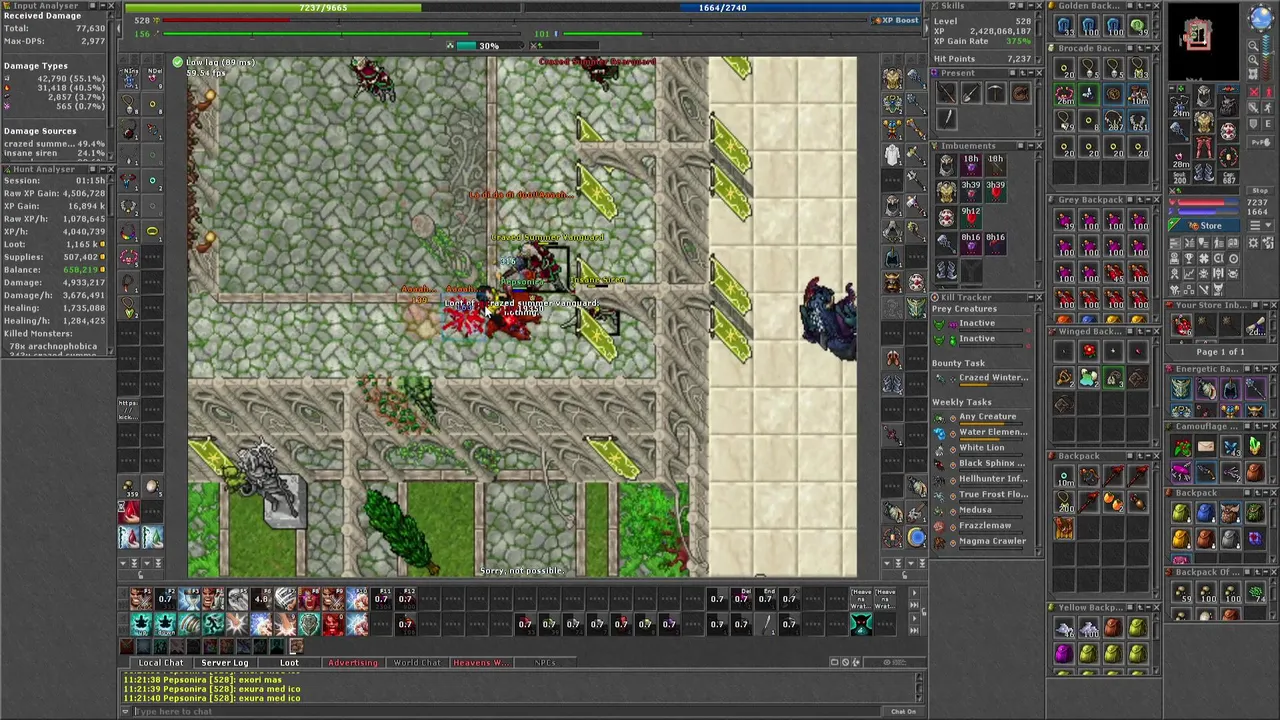Toggle the action bar lock icon
The width and height of the screenshot is (1280, 720).
pos(924,612)
